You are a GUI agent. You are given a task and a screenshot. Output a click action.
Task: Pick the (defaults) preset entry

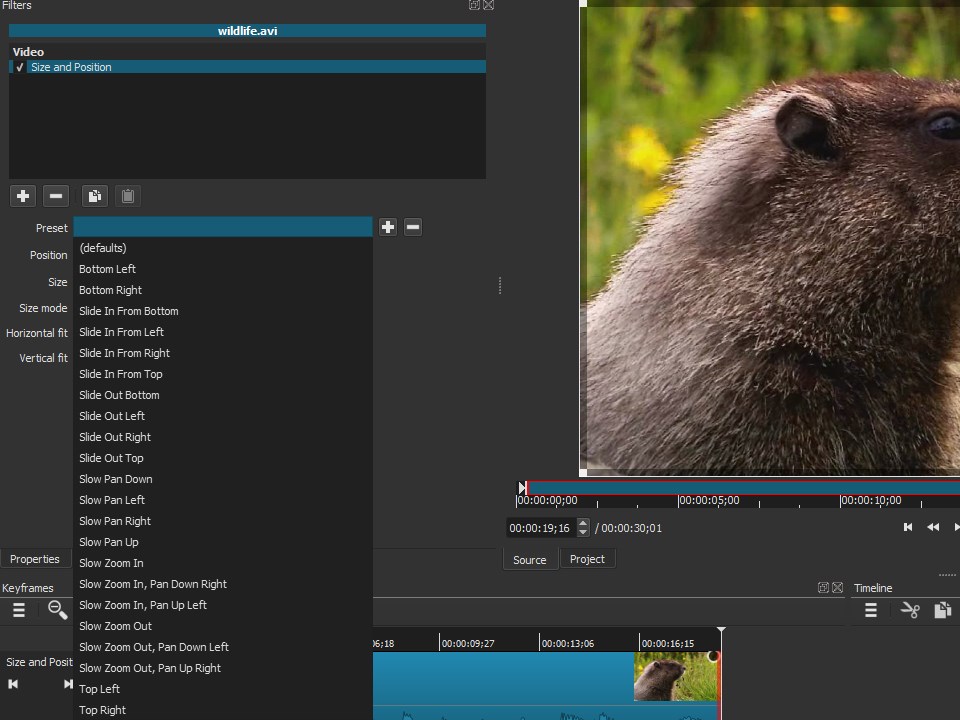tap(102, 247)
